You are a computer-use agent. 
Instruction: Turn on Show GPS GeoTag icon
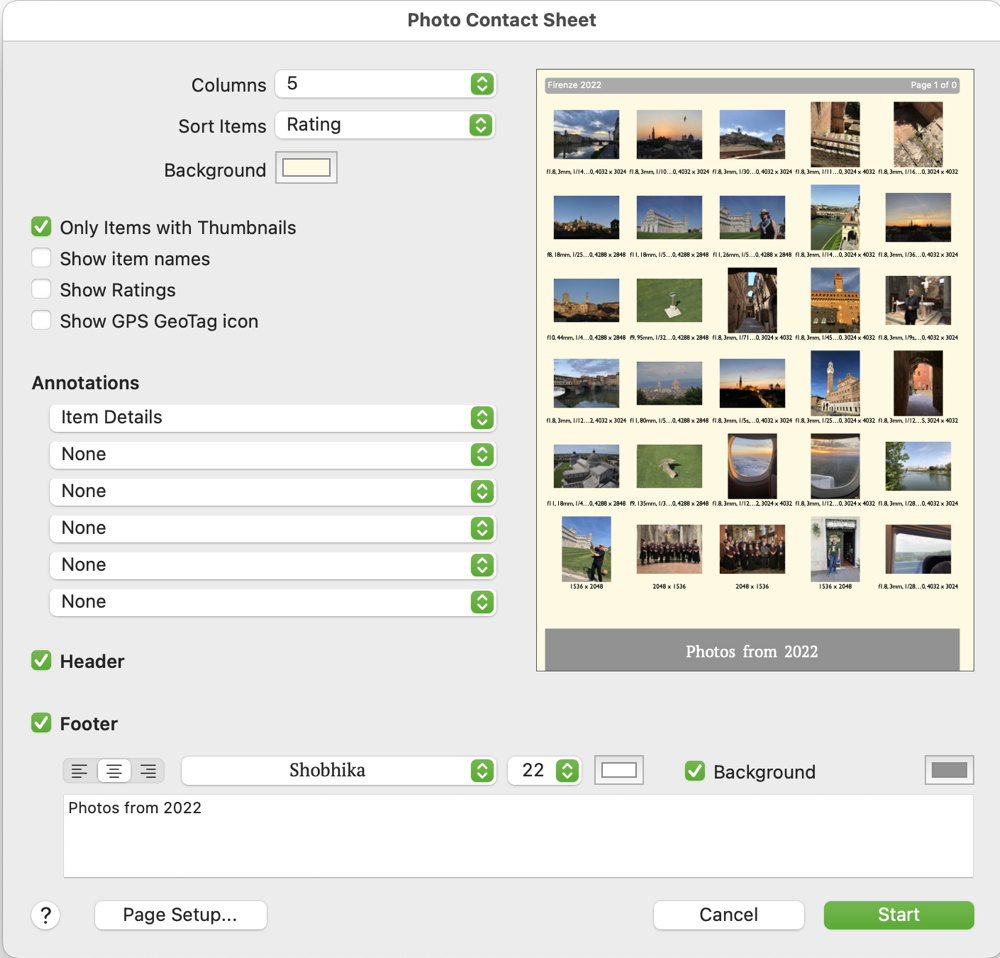41,321
